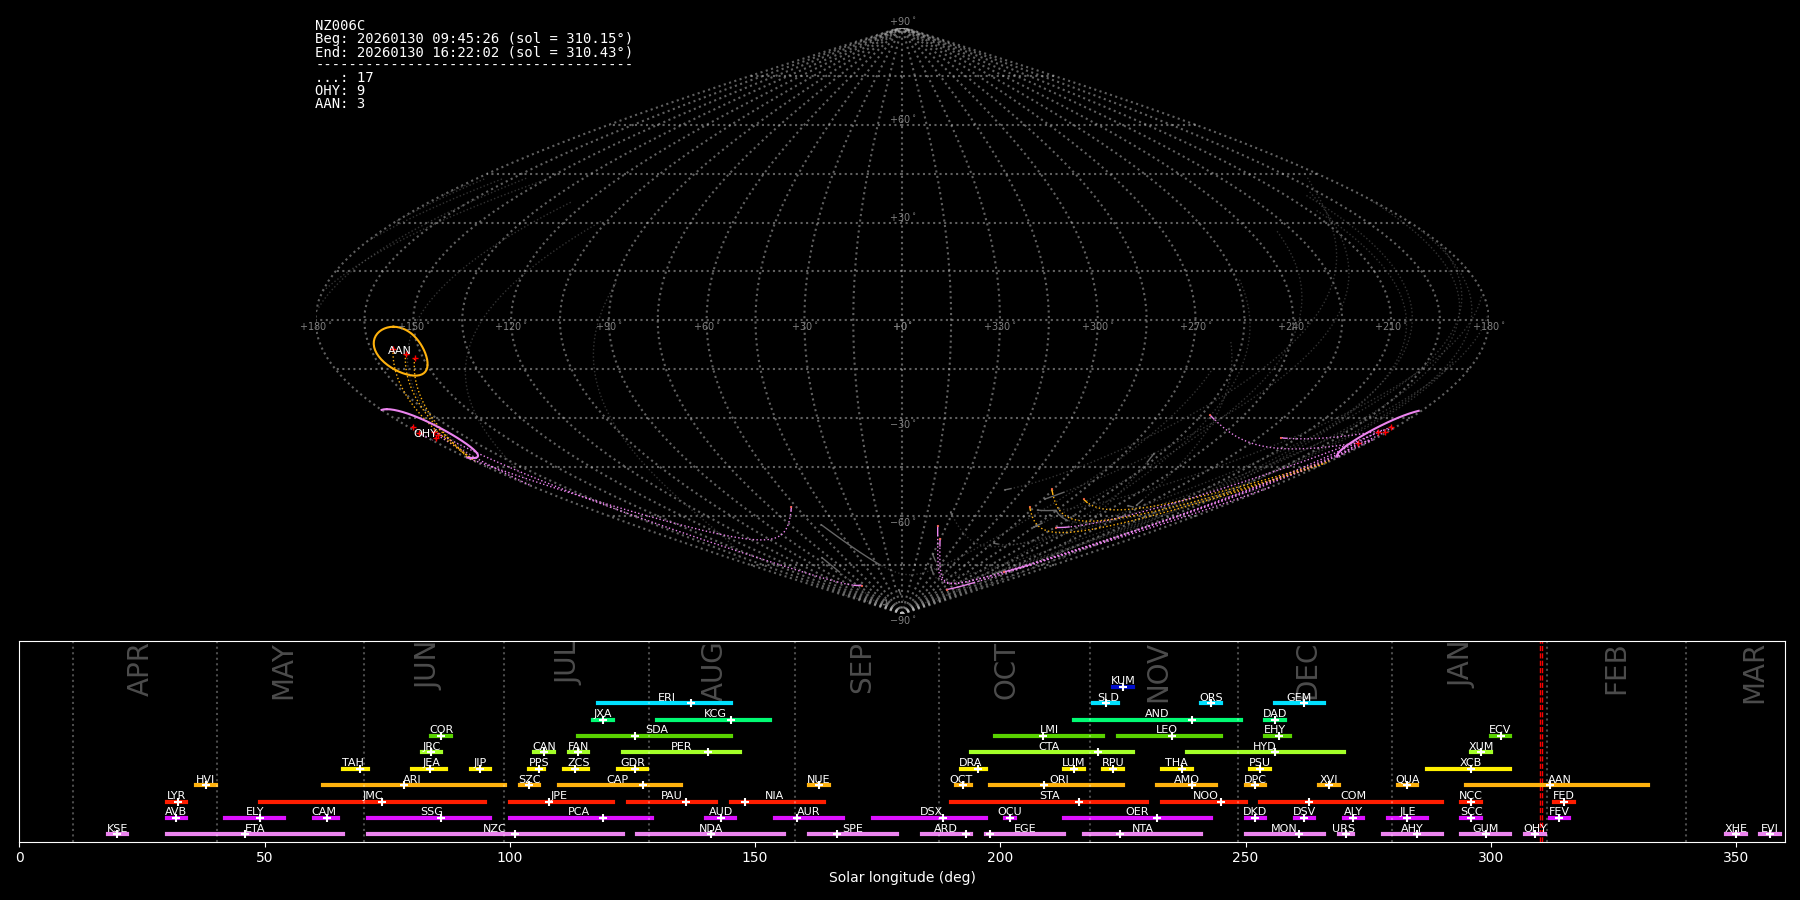
Task: Click the FEB month label
Action: coord(1616,670)
